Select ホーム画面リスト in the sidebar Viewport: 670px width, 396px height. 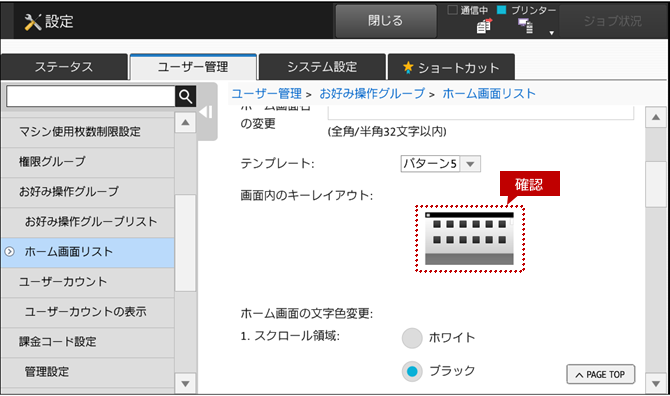[88, 252]
